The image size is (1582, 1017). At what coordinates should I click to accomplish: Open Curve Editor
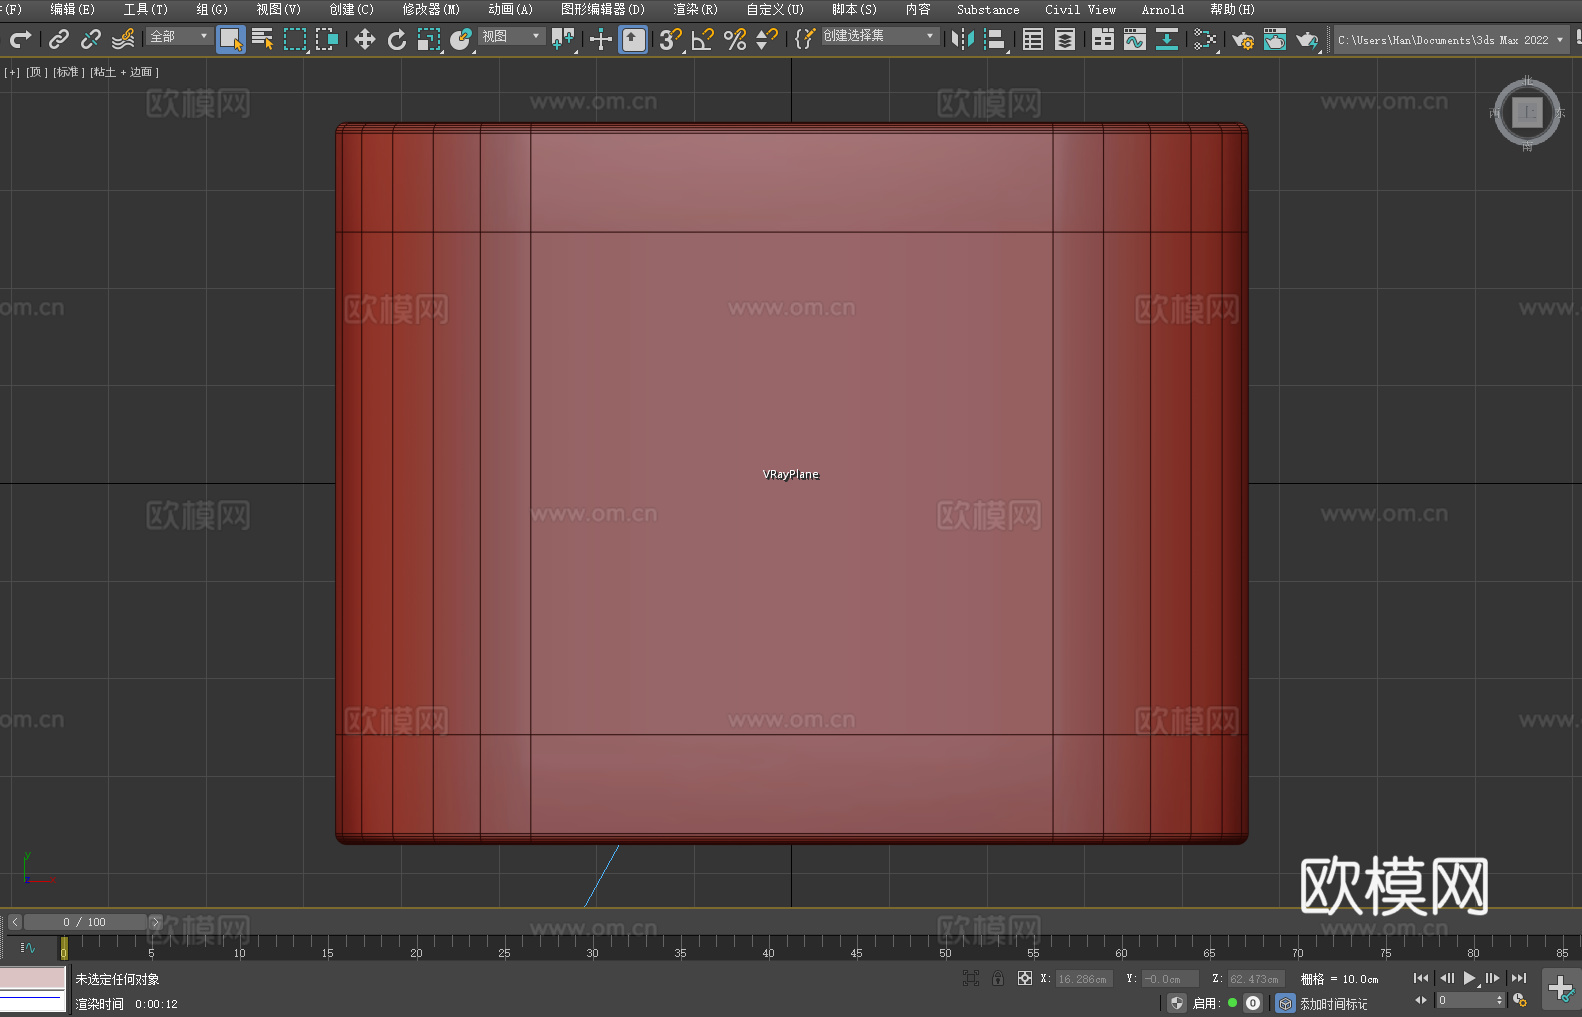pos(1135,39)
